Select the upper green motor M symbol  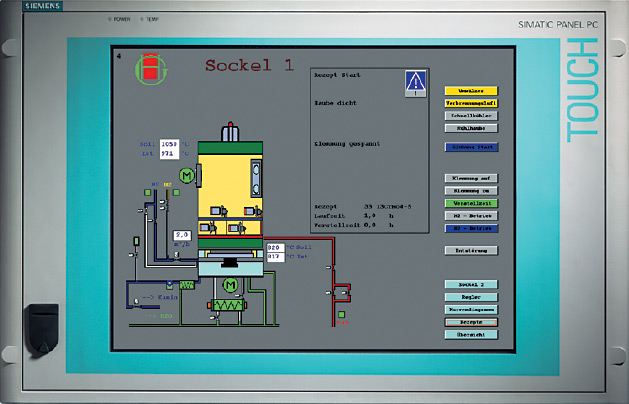[x=187, y=176]
